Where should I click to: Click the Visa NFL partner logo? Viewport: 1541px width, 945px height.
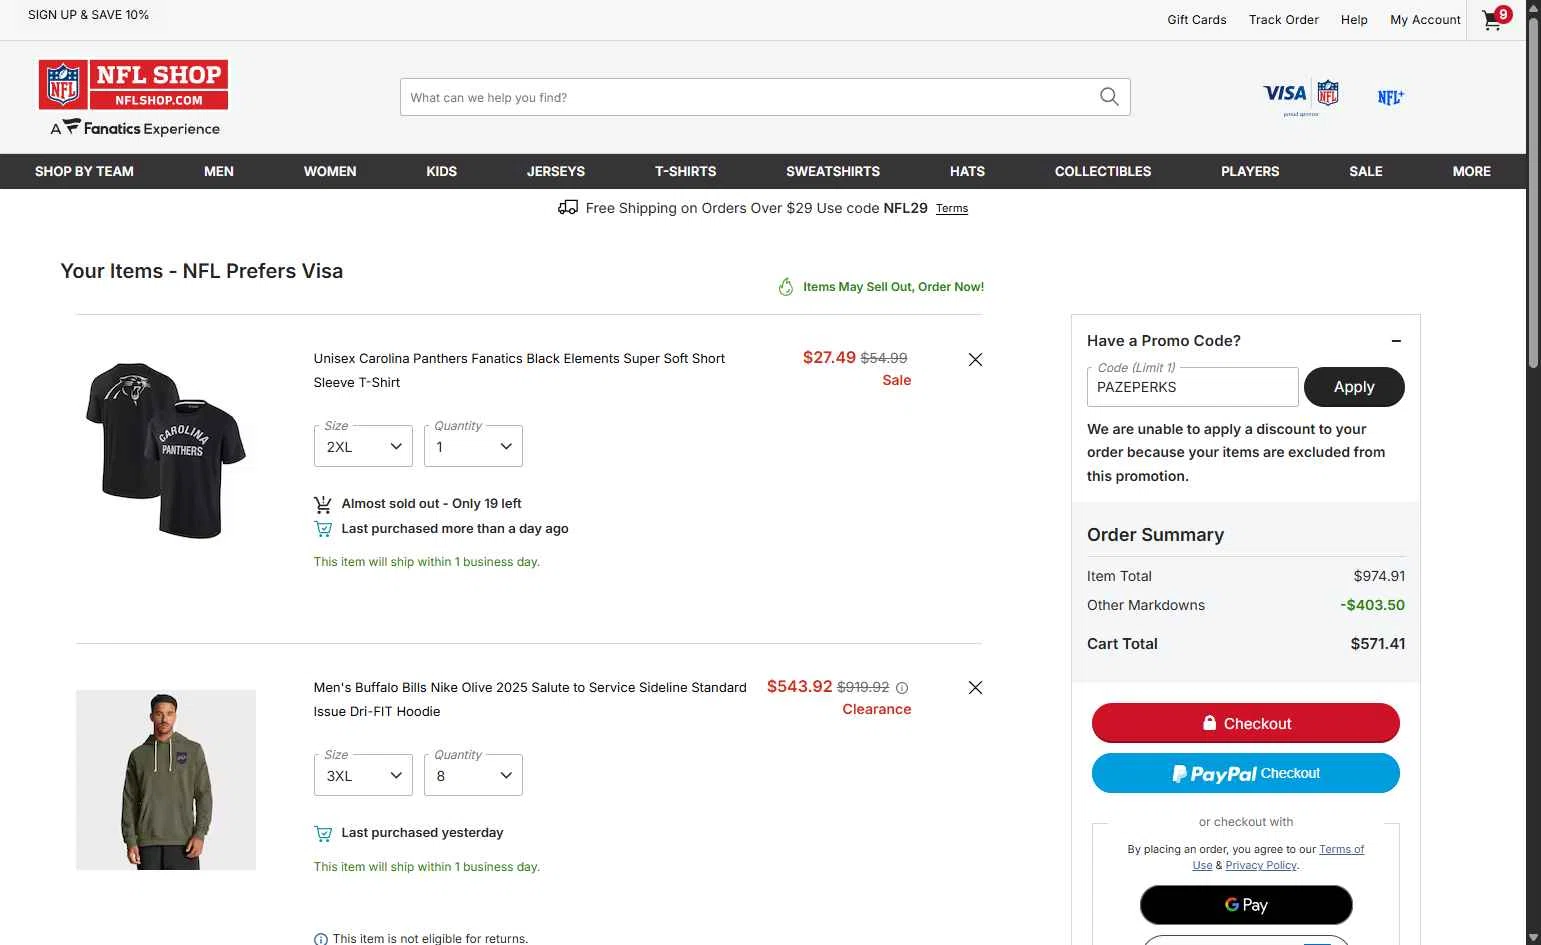(x=1301, y=96)
